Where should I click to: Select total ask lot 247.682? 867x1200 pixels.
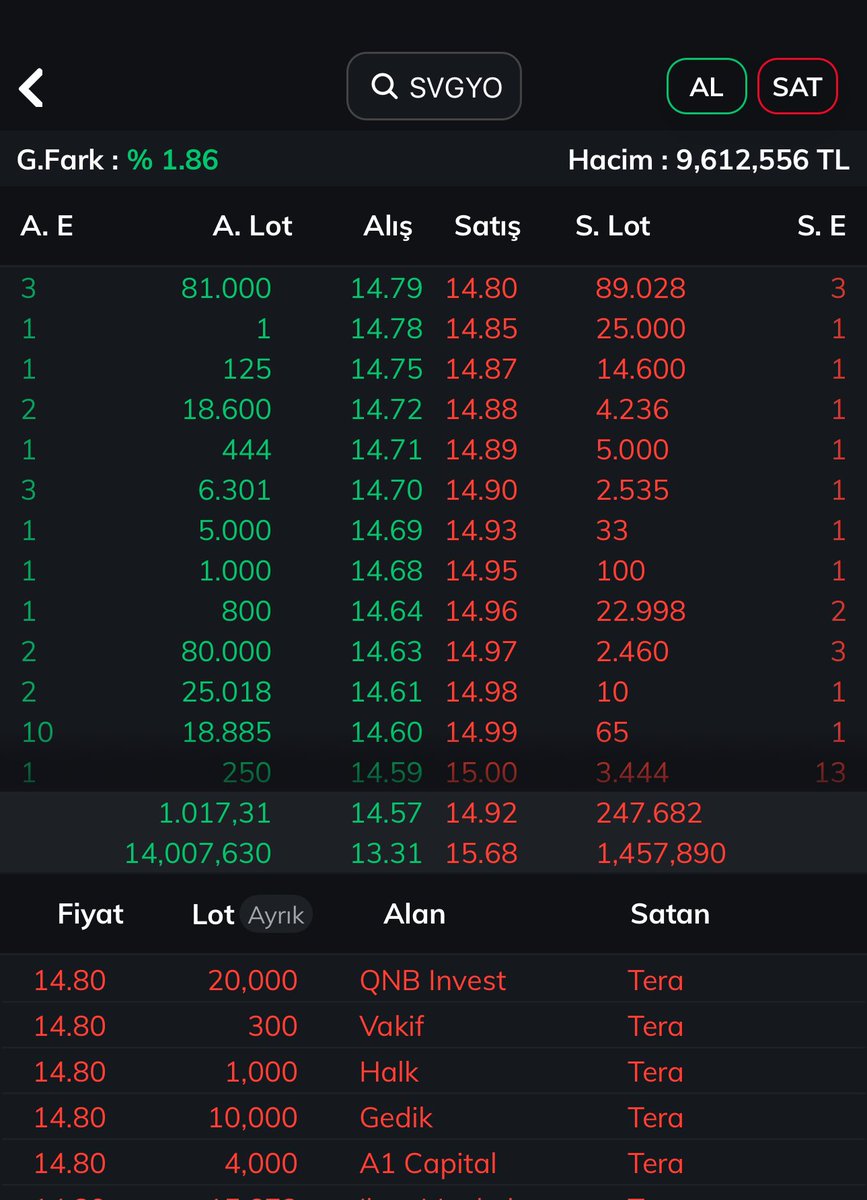tap(649, 813)
